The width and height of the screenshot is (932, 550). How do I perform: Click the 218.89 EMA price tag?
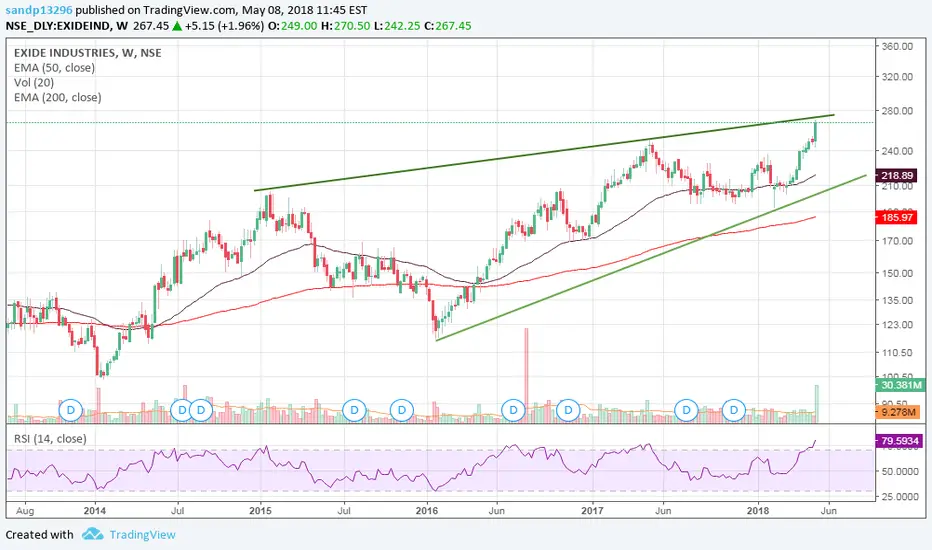coord(897,175)
